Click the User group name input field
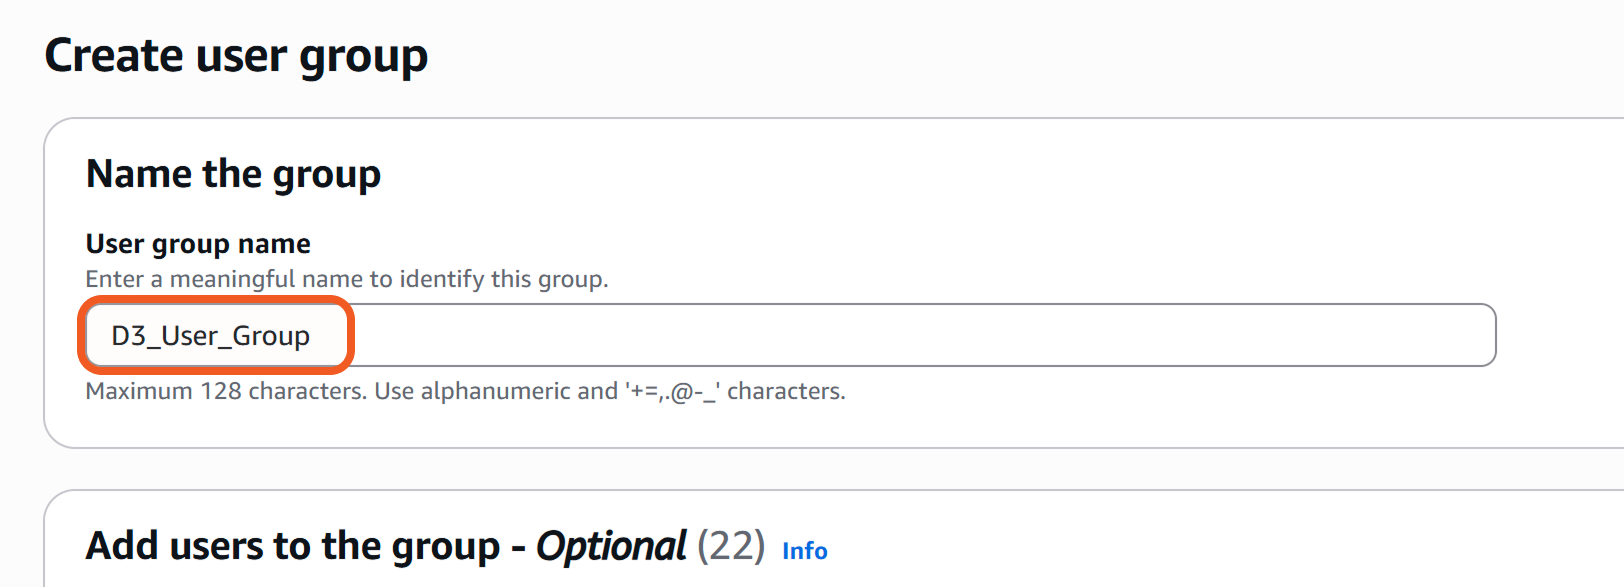The width and height of the screenshot is (1624, 587). tap(790, 336)
